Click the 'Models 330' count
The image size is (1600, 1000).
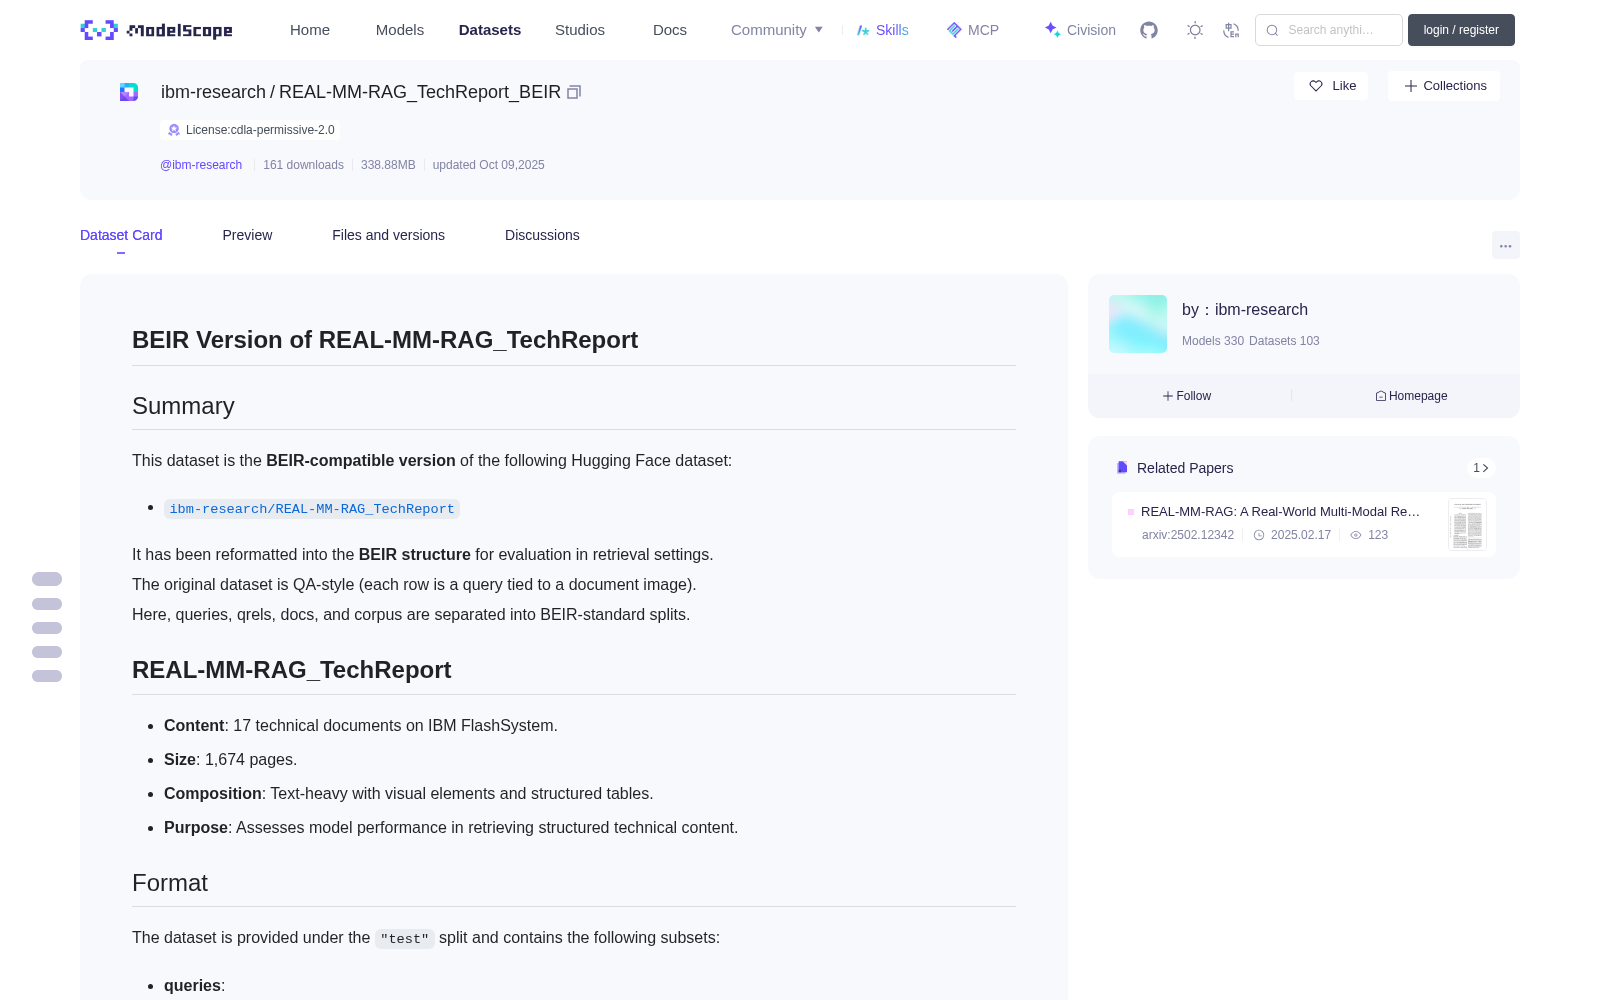coord(1213,341)
